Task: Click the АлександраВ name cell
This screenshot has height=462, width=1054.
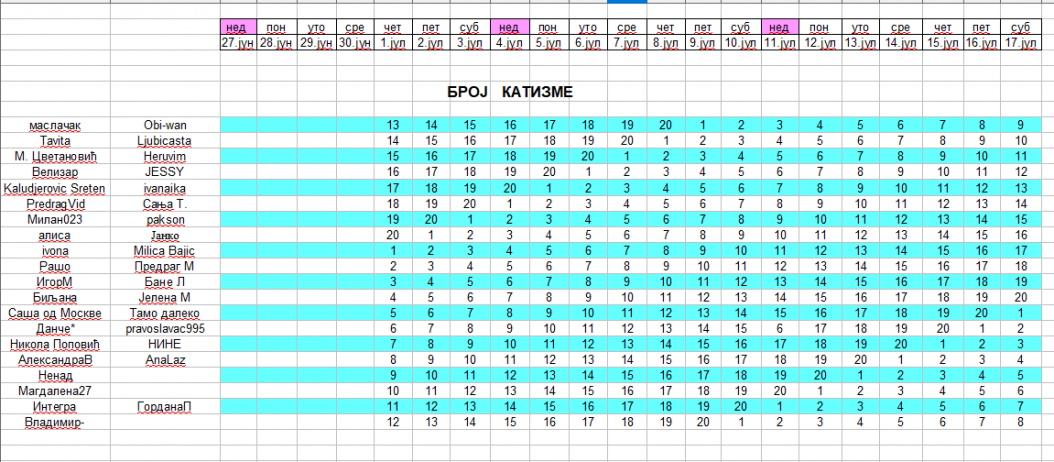Action: coord(55,360)
